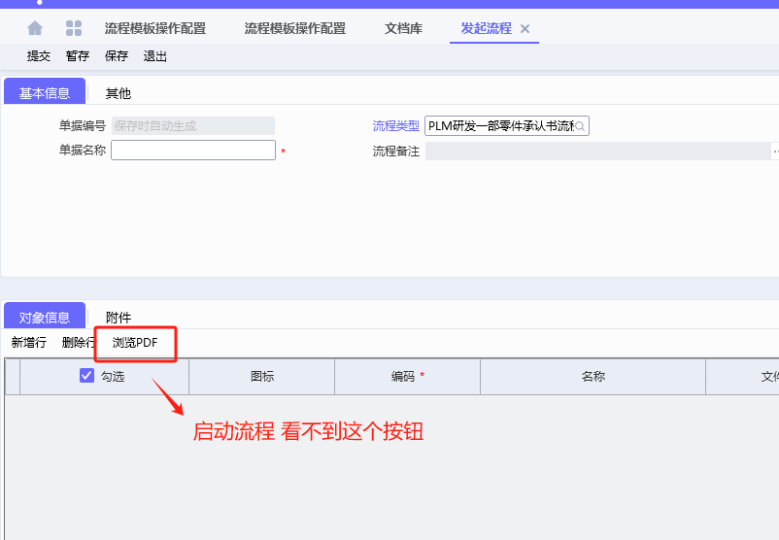Click search icon in 流程类型 field

pyautogui.click(x=580, y=126)
